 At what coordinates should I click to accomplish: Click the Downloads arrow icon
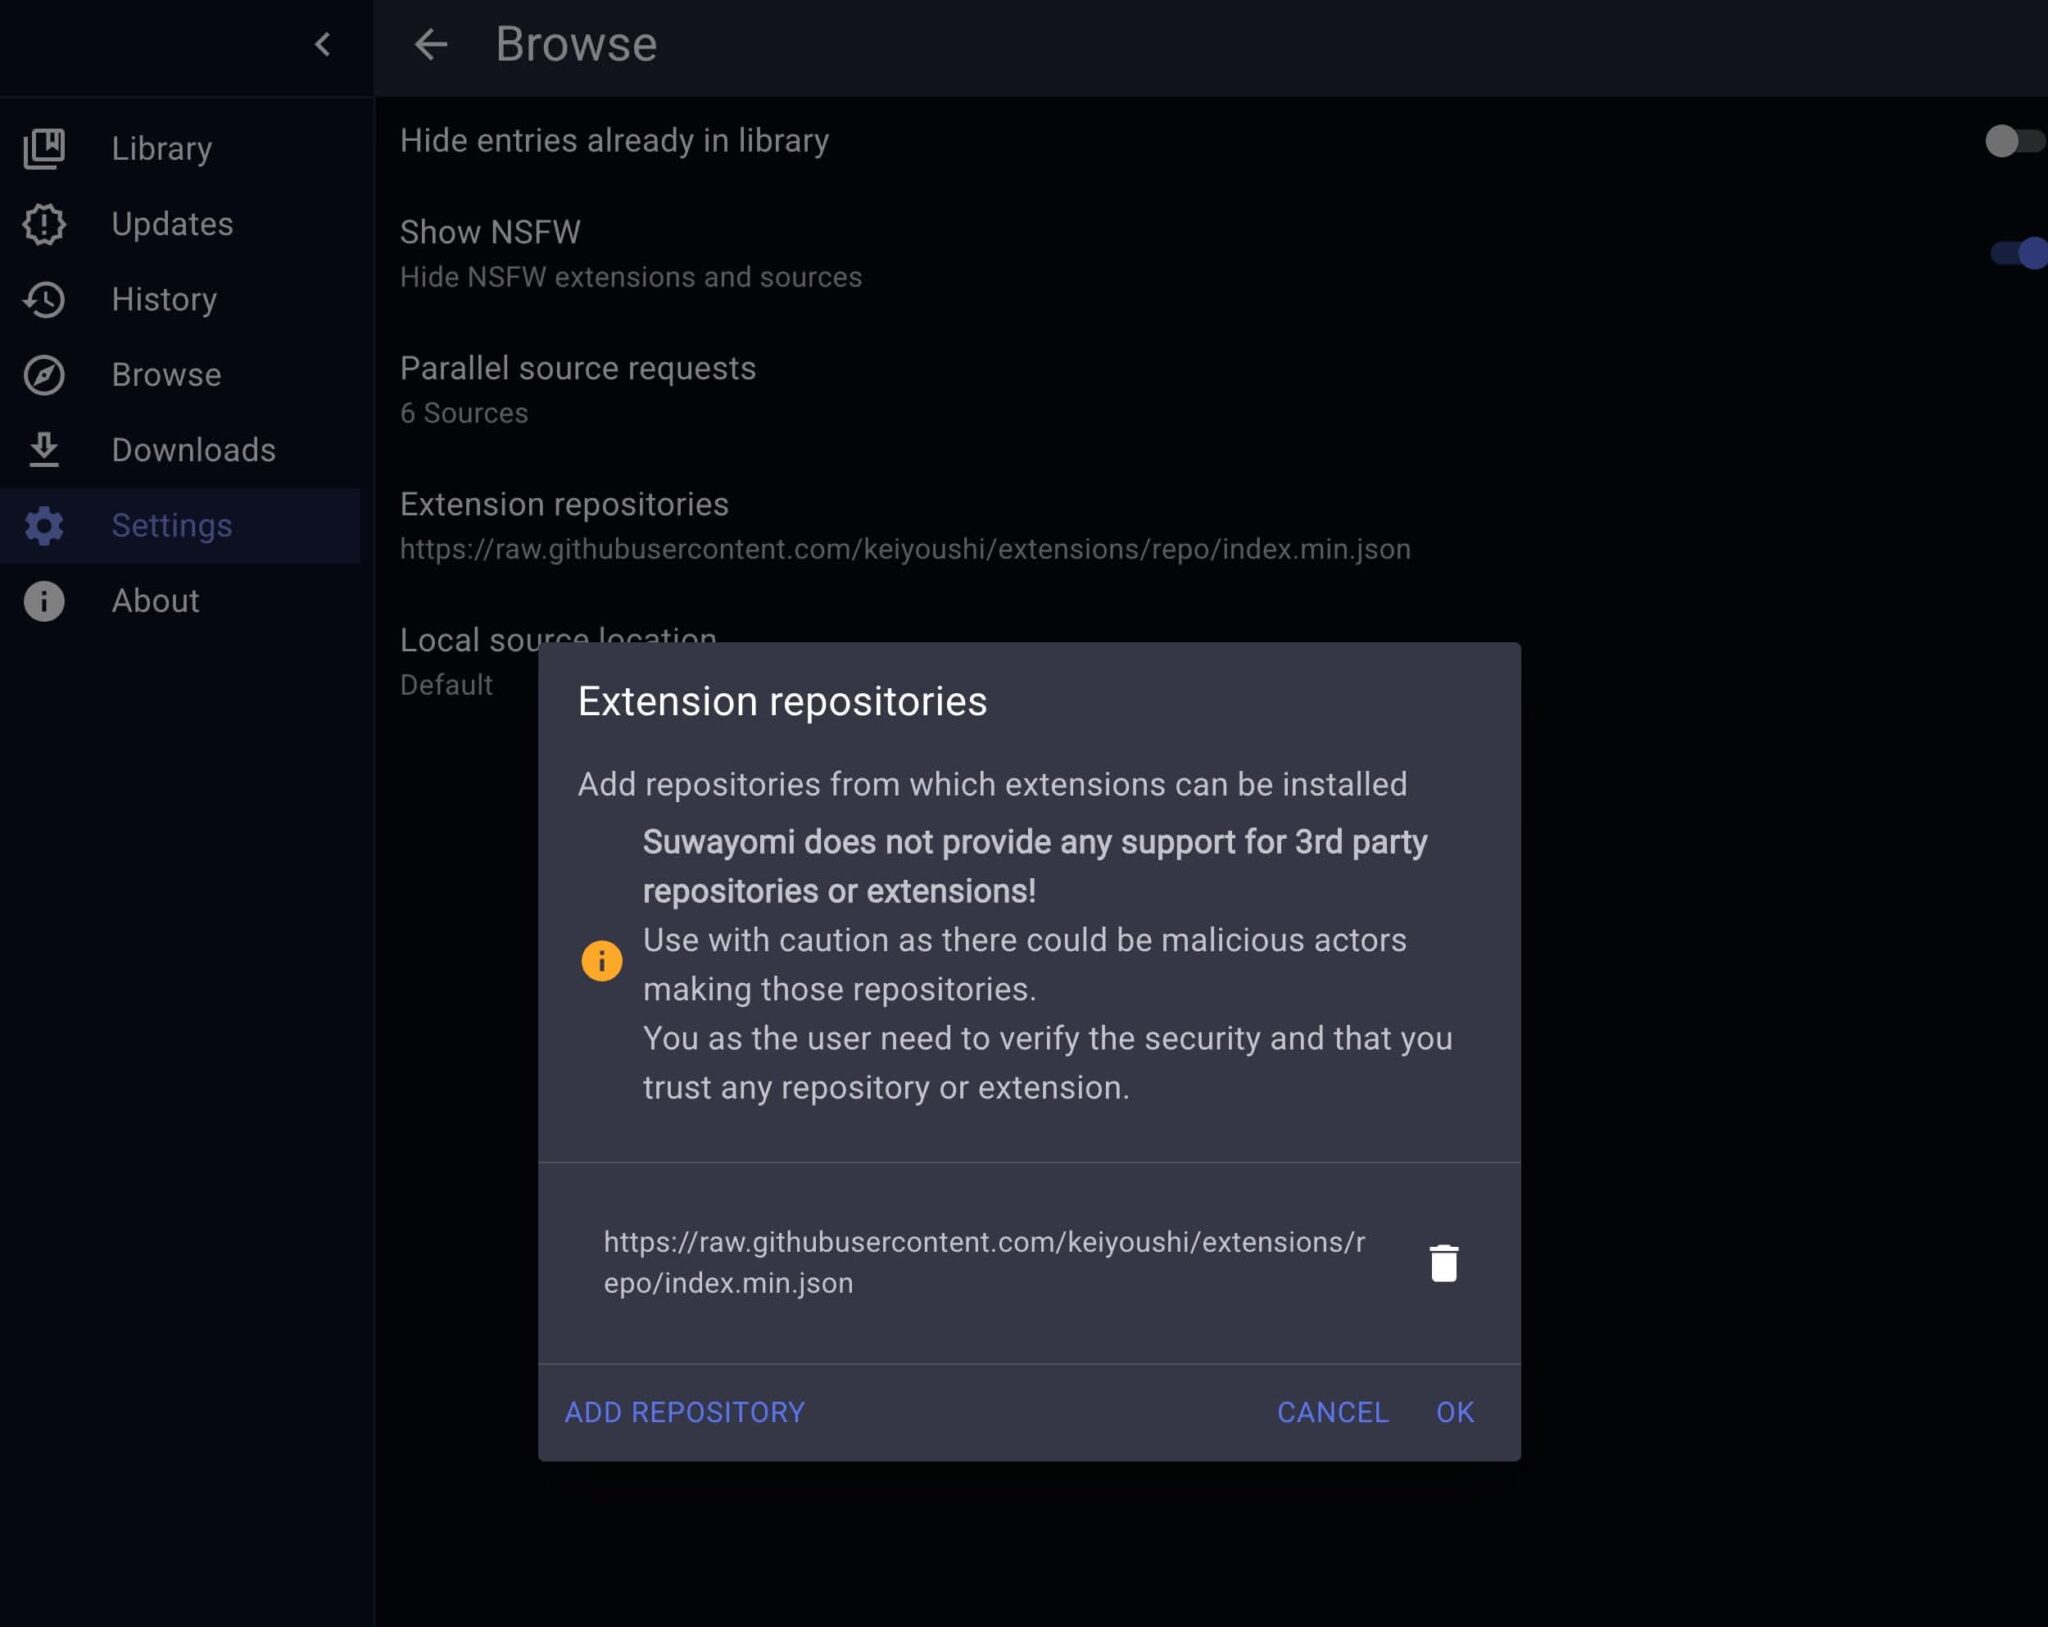tap(44, 450)
